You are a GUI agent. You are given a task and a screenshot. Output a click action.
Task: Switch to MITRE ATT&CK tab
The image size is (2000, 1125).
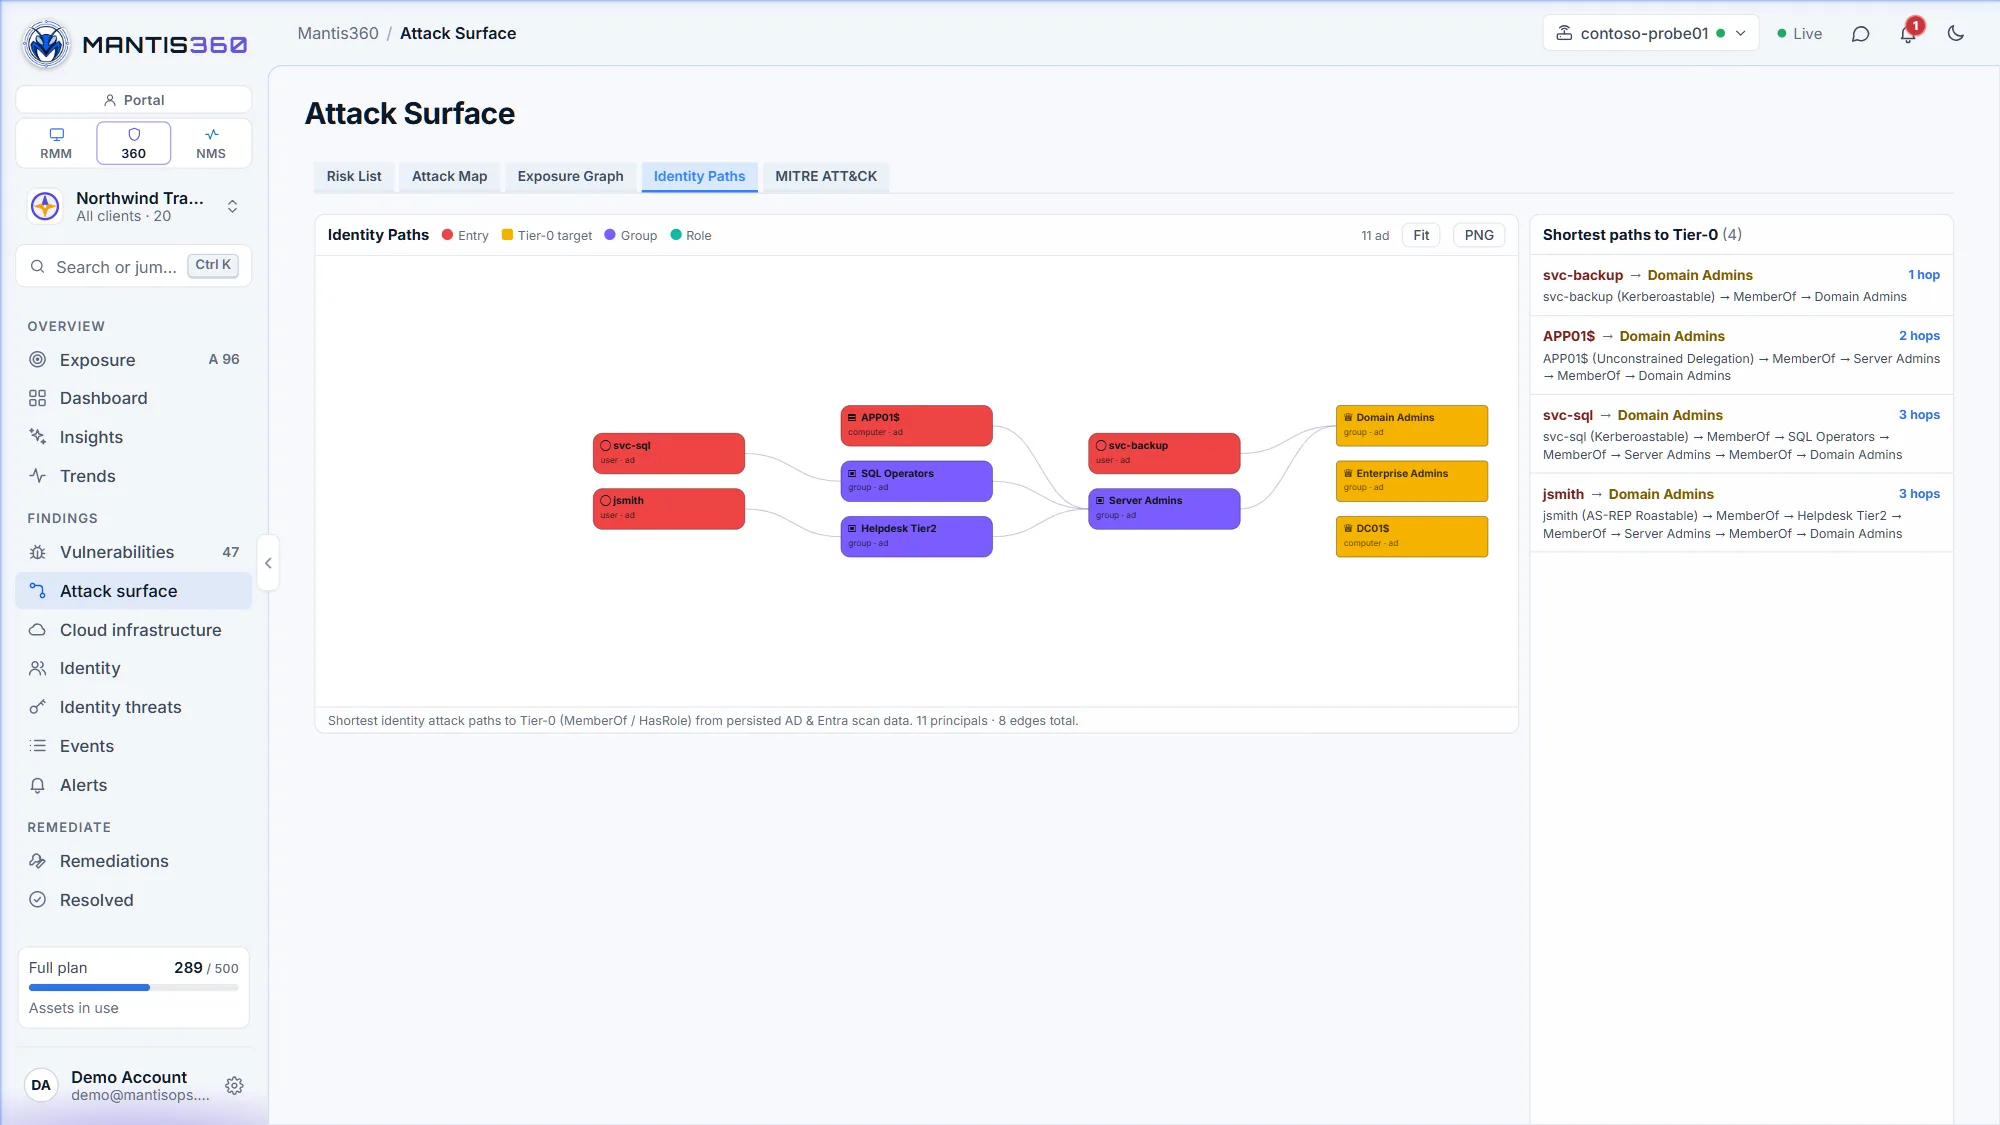[826, 177]
